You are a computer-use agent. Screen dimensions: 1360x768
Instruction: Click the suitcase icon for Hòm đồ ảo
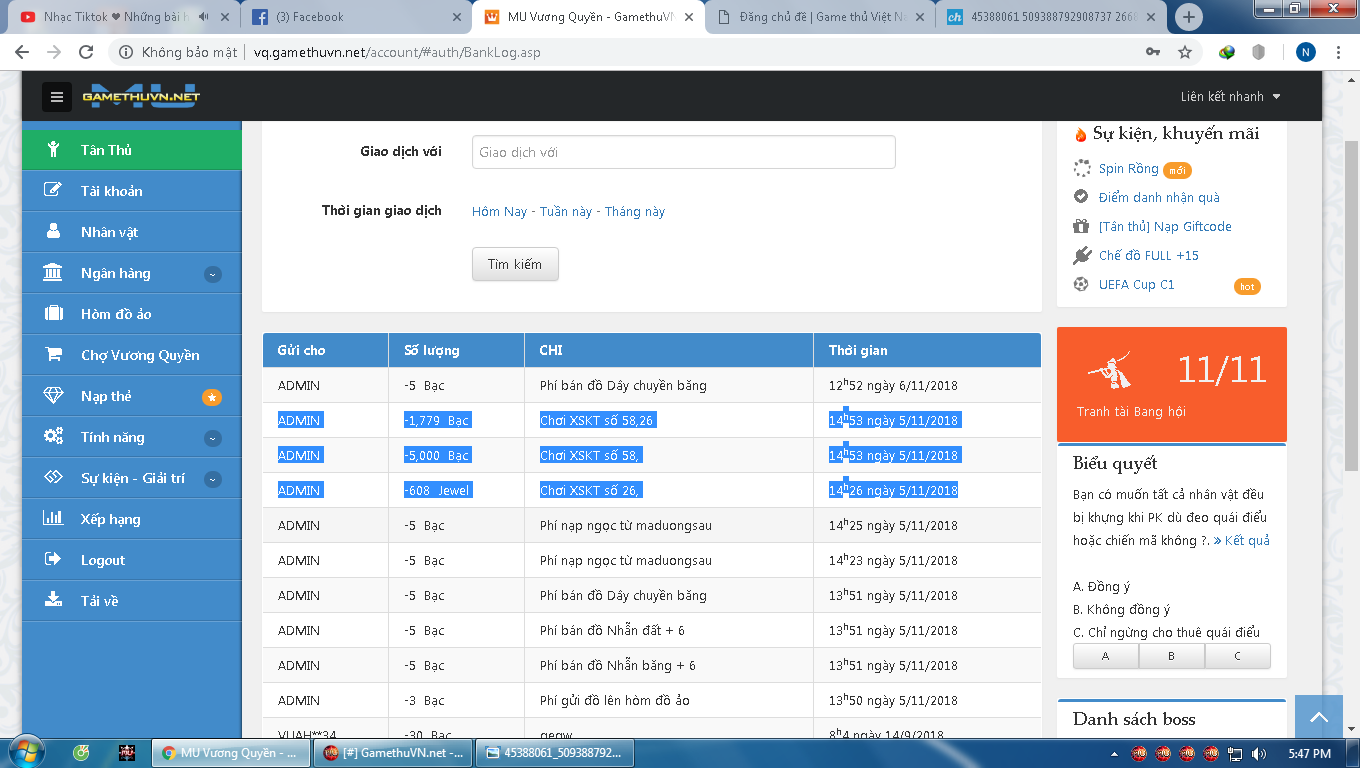click(x=54, y=314)
